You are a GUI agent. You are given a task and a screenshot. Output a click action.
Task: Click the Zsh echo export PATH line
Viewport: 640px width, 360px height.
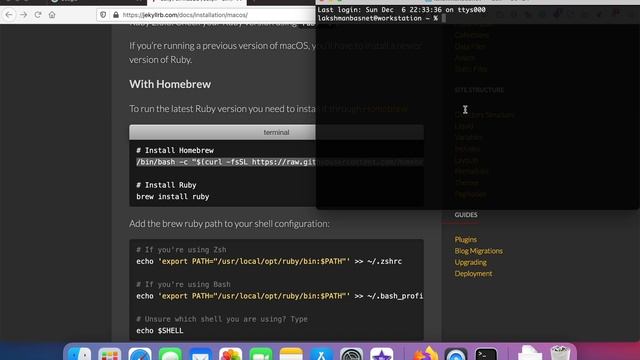pyautogui.click(x=269, y=261)
